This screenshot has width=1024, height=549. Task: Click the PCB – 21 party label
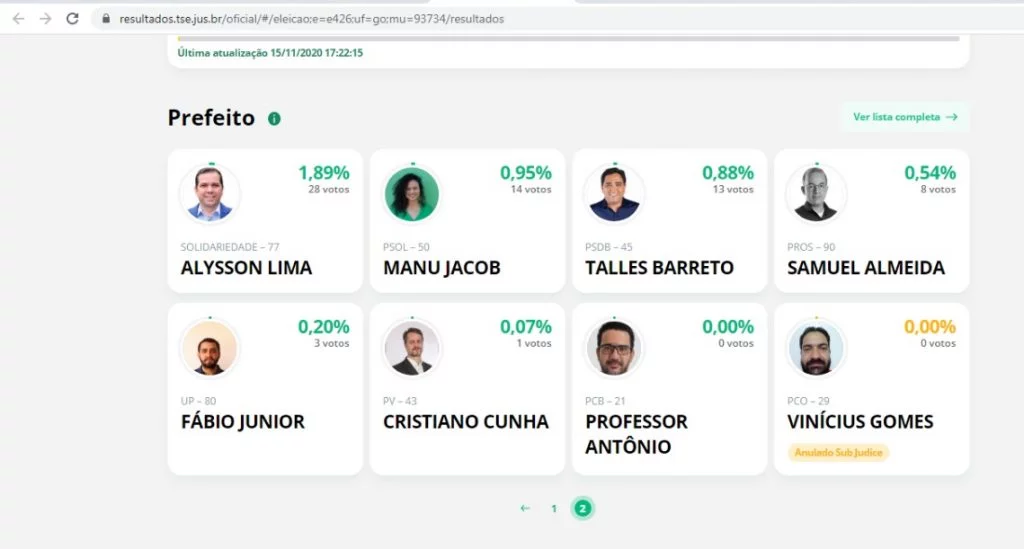(605, 401)
